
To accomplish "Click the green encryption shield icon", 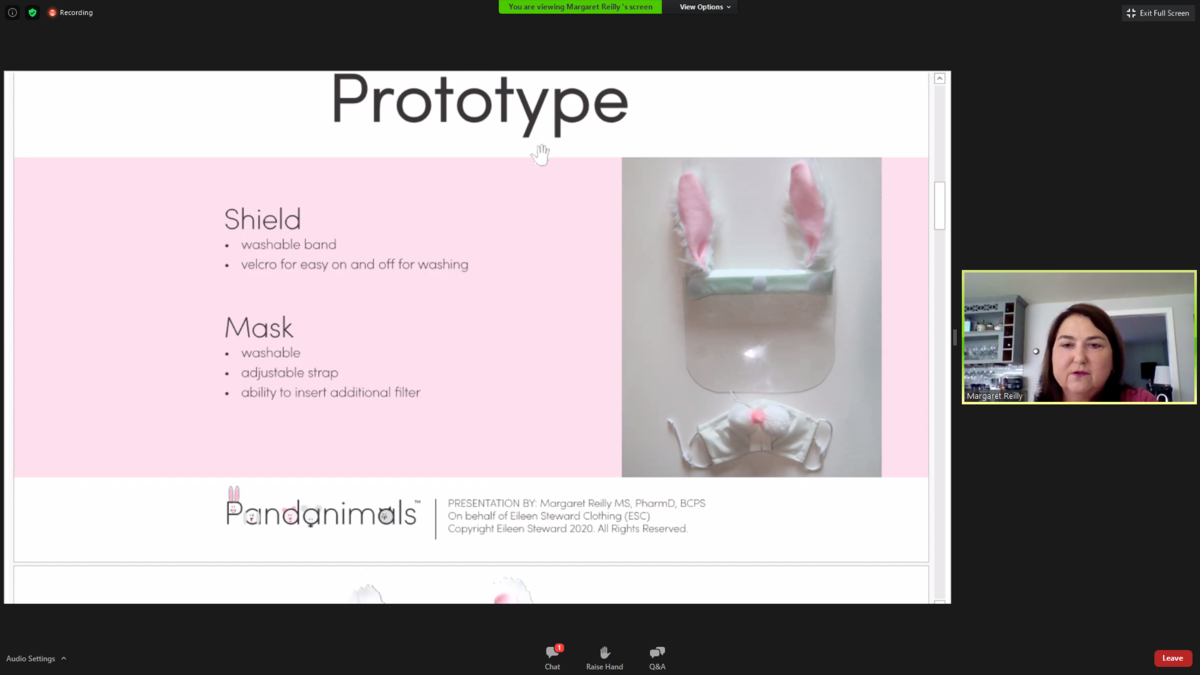I will click(32, 13).
